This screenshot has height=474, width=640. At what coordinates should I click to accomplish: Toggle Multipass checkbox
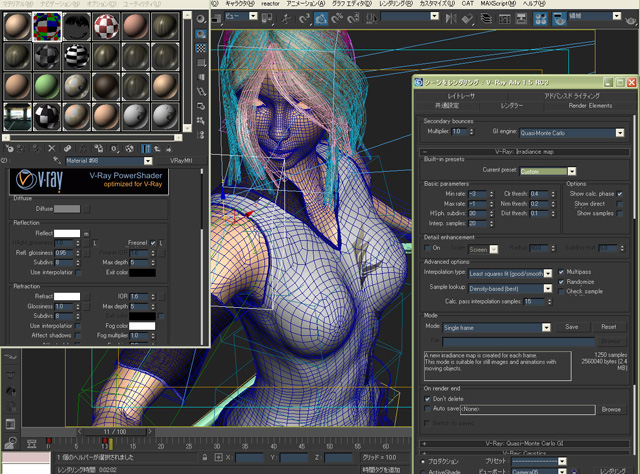(561, 272)
